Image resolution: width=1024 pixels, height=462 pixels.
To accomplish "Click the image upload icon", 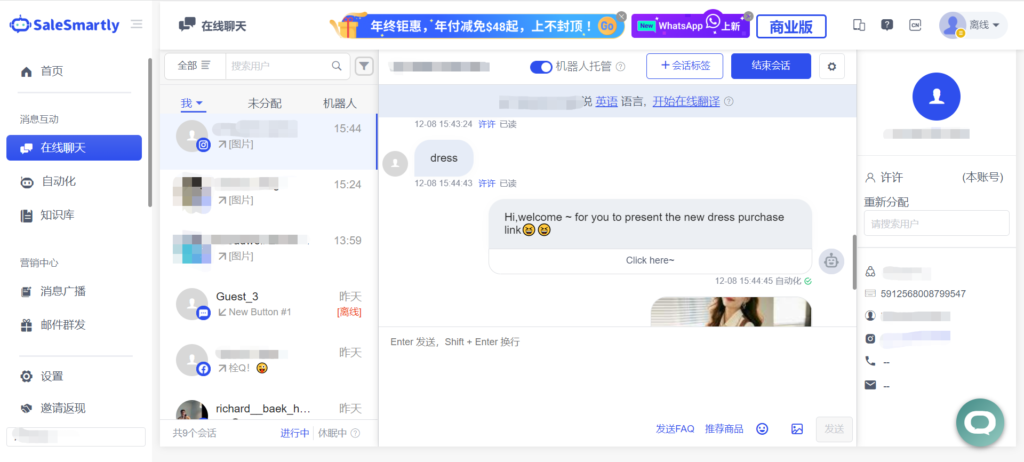I will (797, 429).
